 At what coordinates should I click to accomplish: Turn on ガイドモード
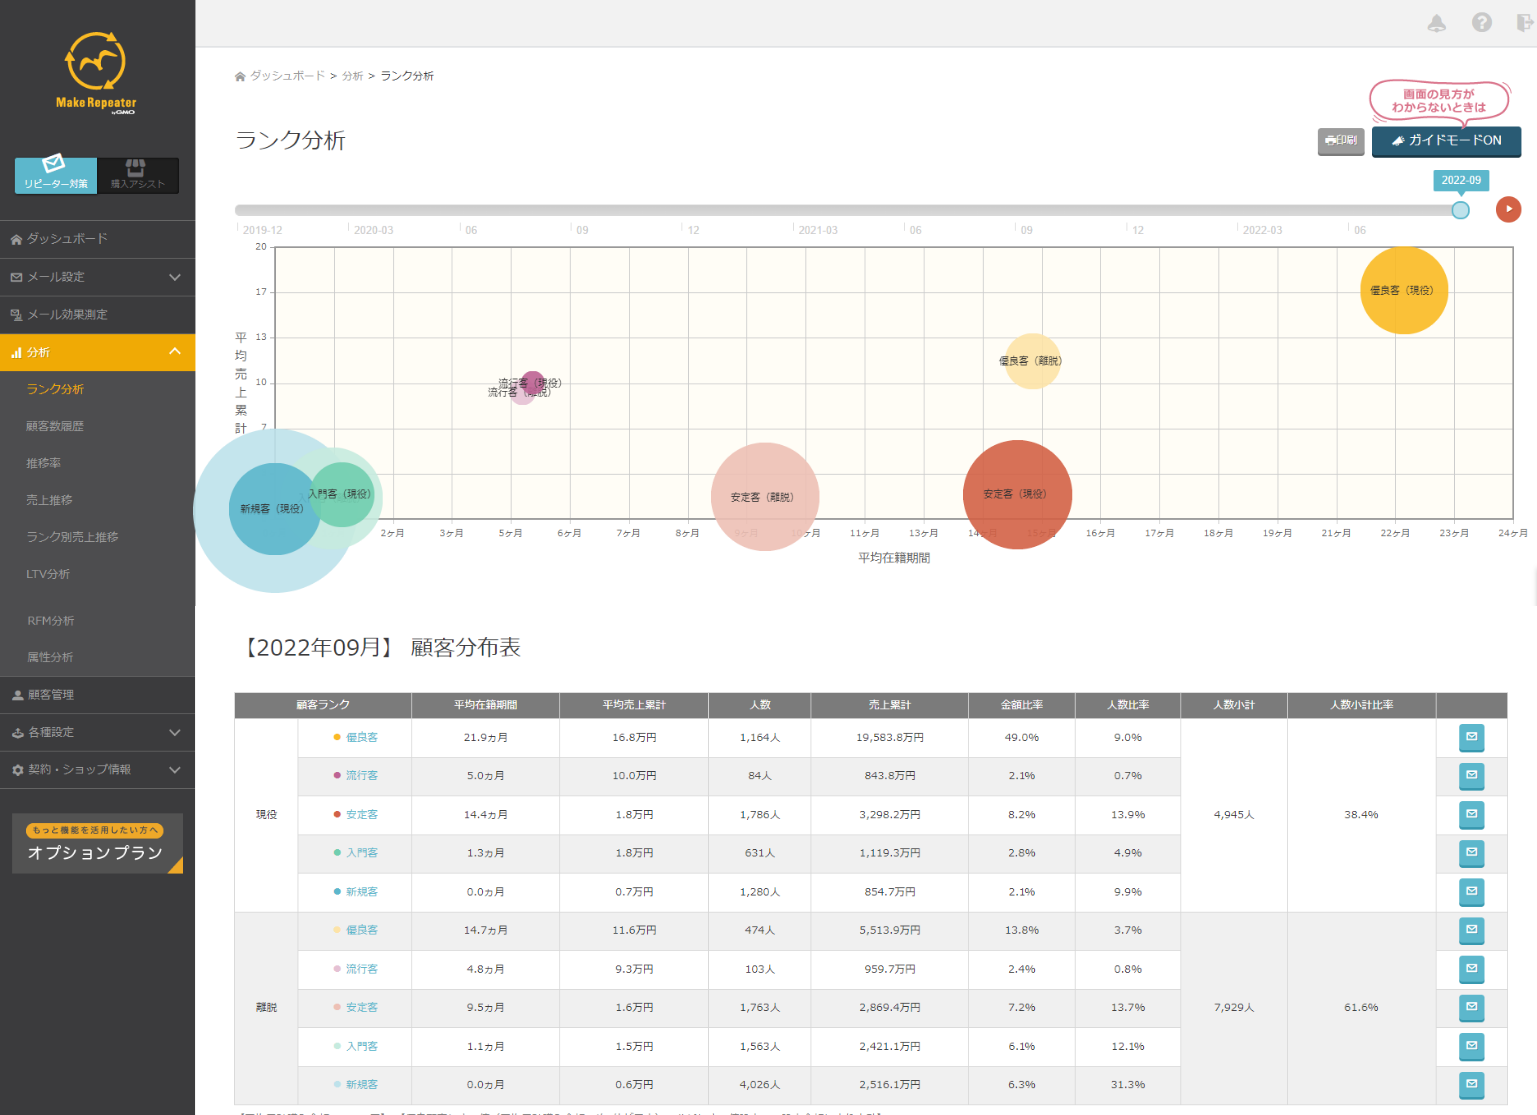pyautogui.click(x=1446, y=141)
